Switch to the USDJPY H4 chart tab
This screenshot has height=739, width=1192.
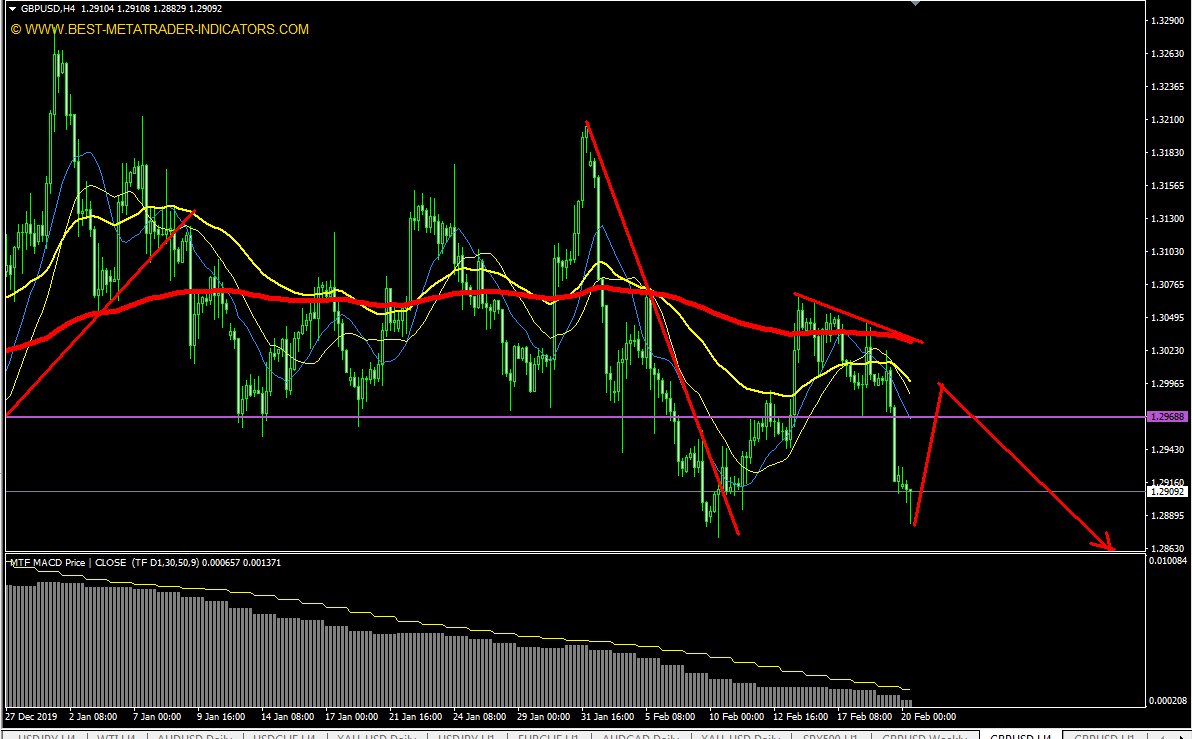point(47,736)
